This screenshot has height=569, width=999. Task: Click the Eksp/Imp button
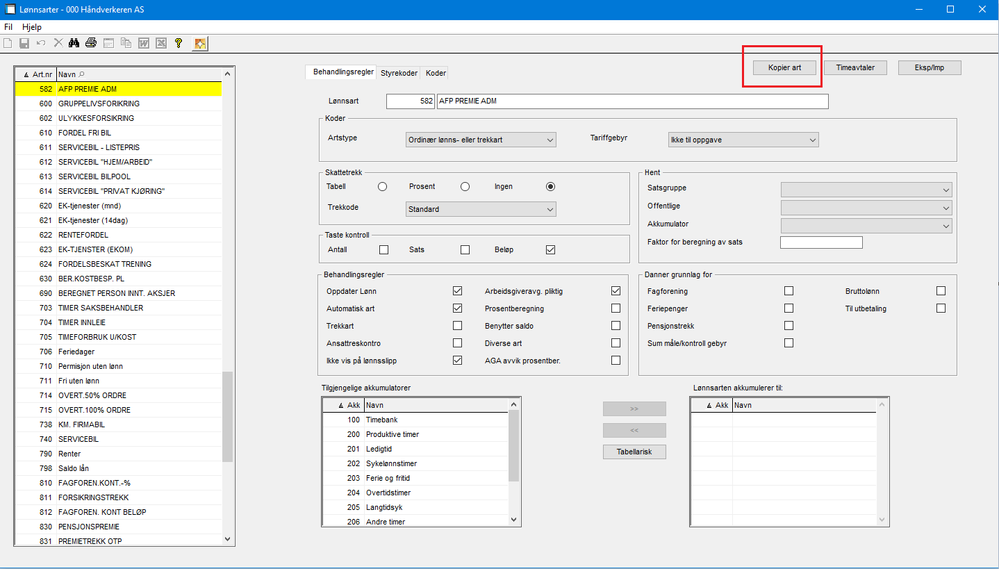(x=930, y=68)
